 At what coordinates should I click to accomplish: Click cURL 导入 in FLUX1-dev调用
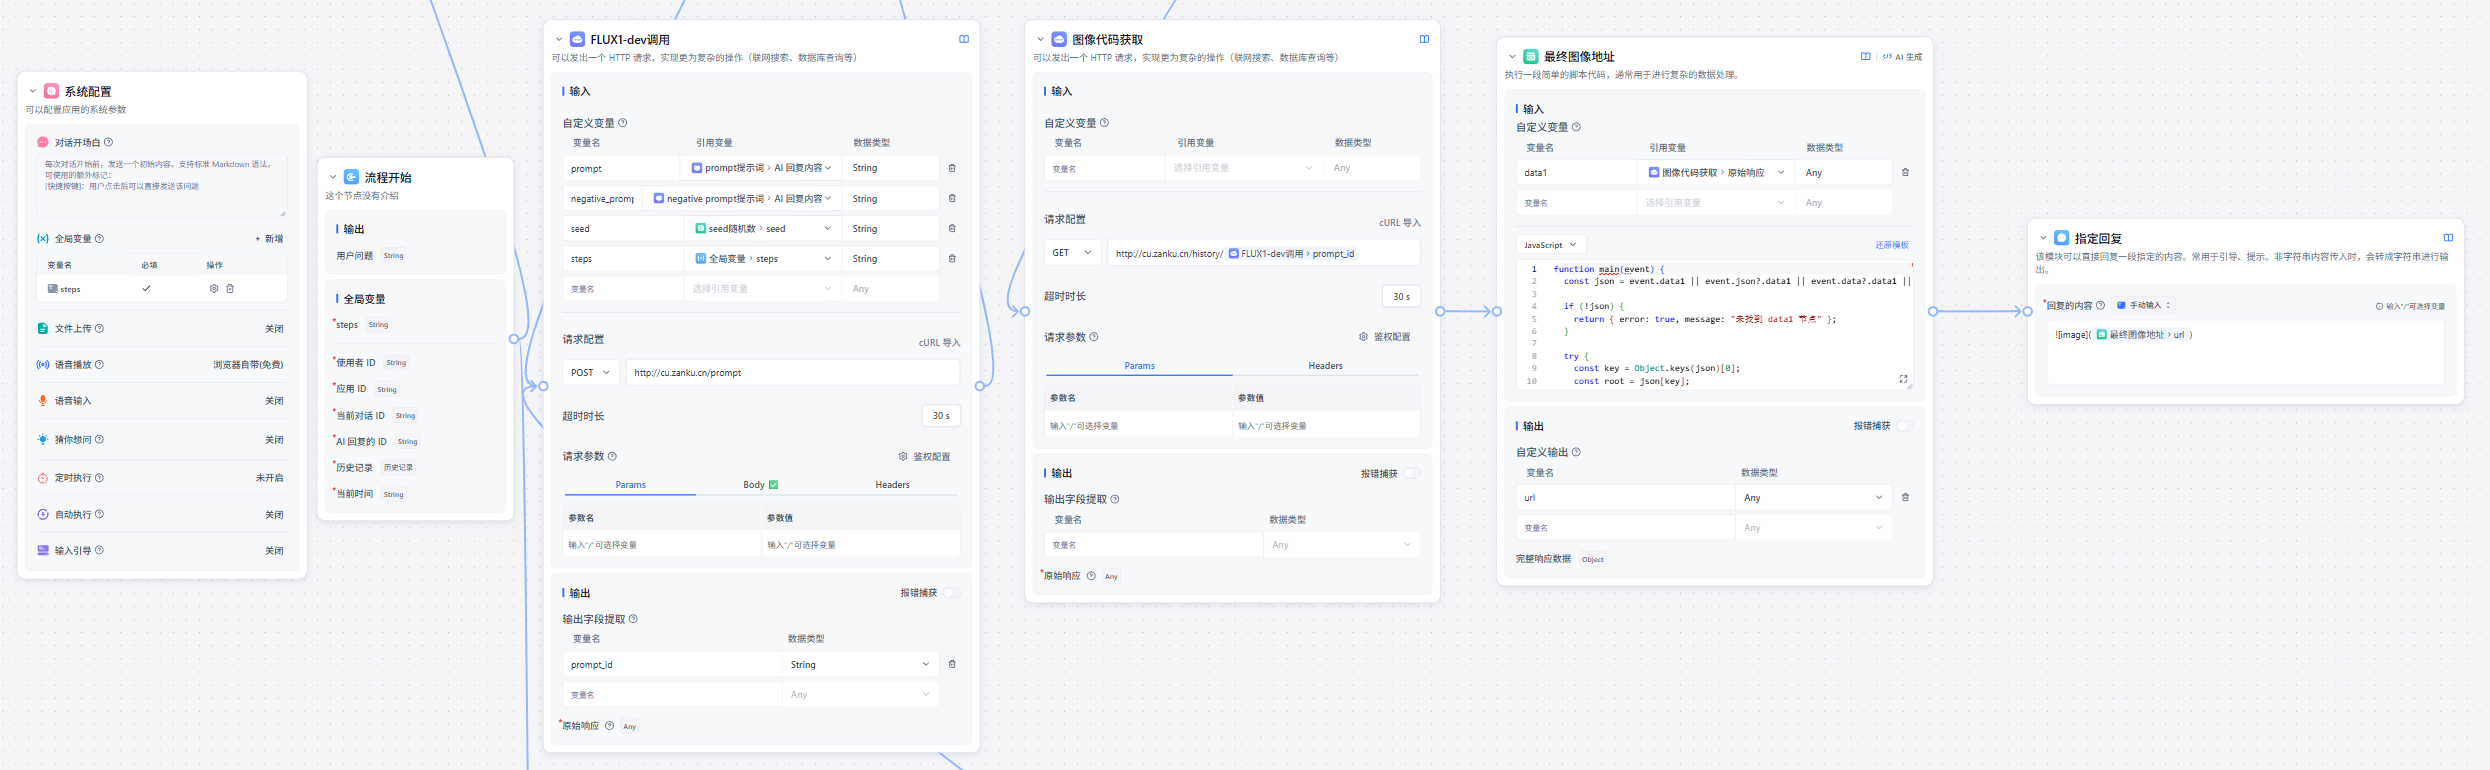939,343
